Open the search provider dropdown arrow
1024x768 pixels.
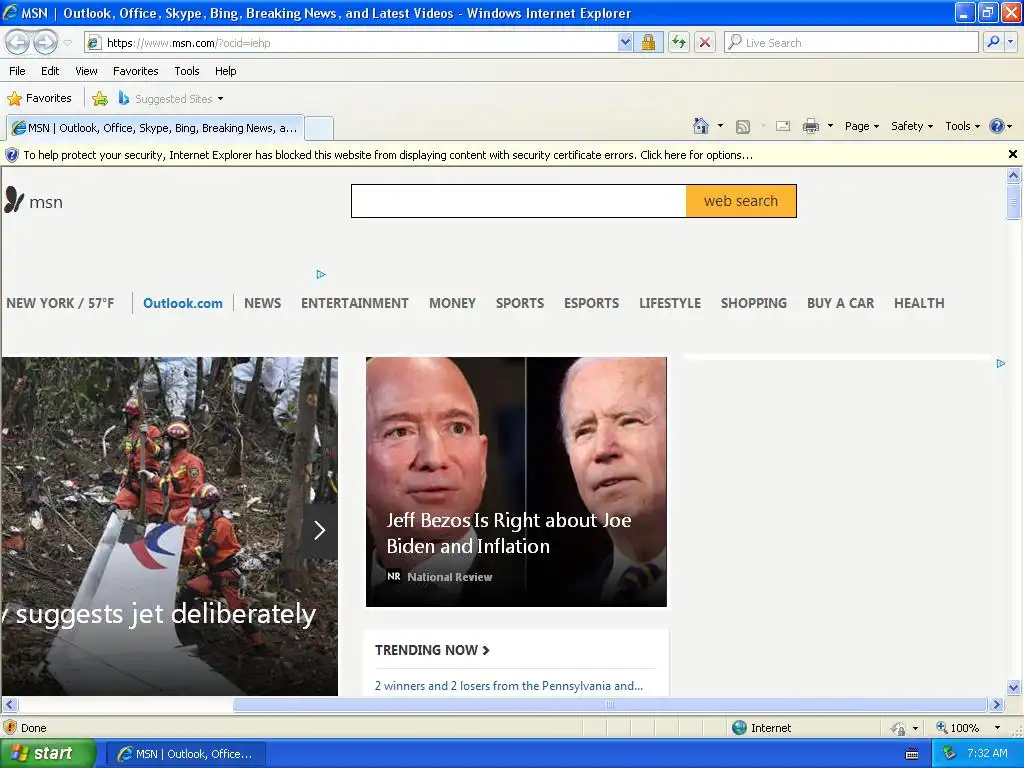click(x=1011, y=42)
